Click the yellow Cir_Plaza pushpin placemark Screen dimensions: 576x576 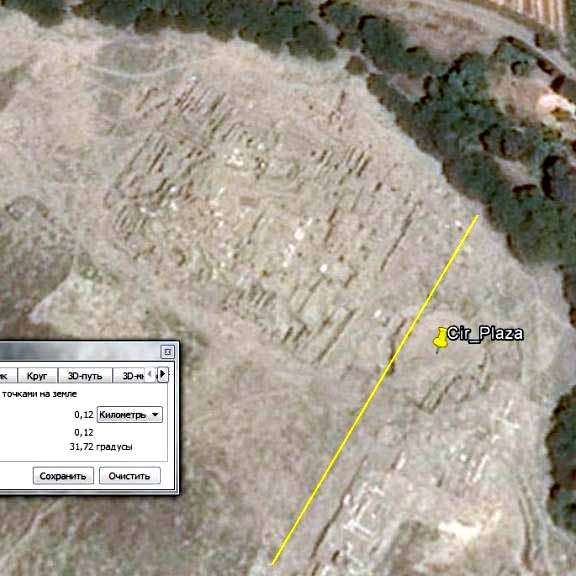pyautogui.click(x=439, y=339)
